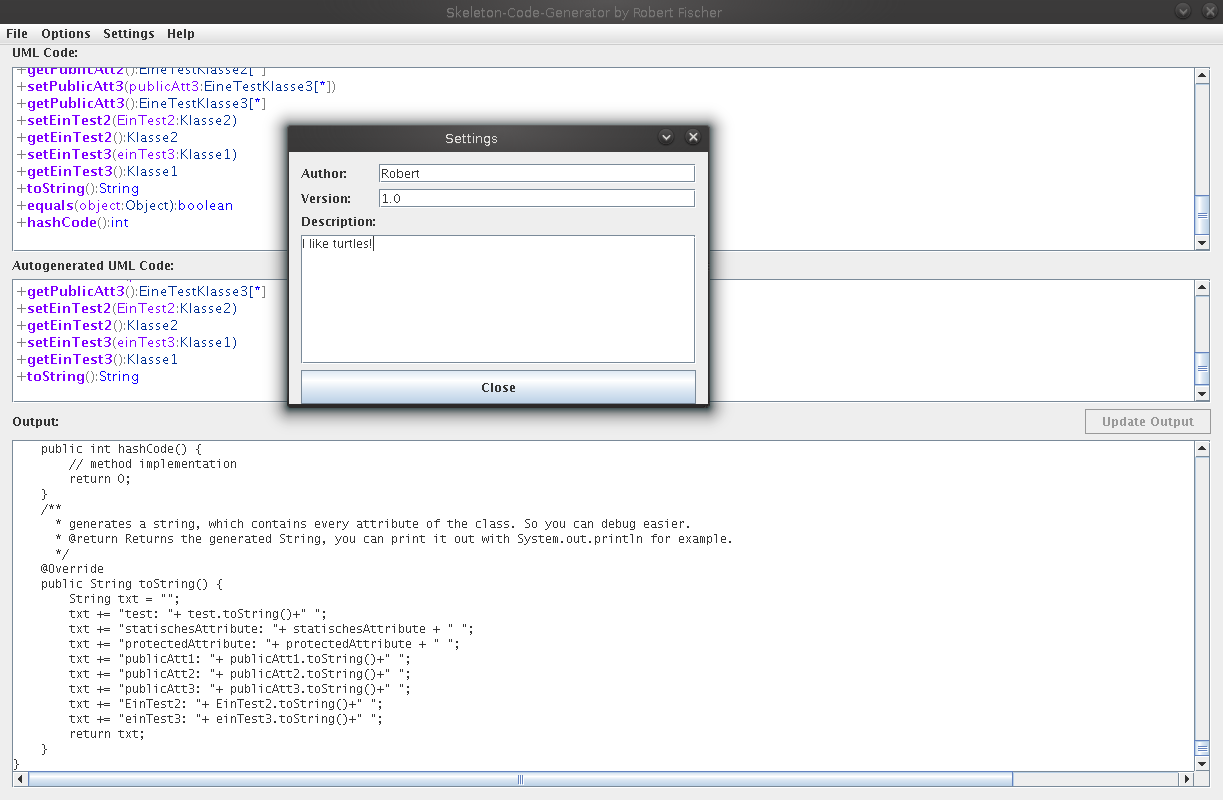
Task: Click Output horizontal scrollbar left arrow
Action: click(22, 779)
